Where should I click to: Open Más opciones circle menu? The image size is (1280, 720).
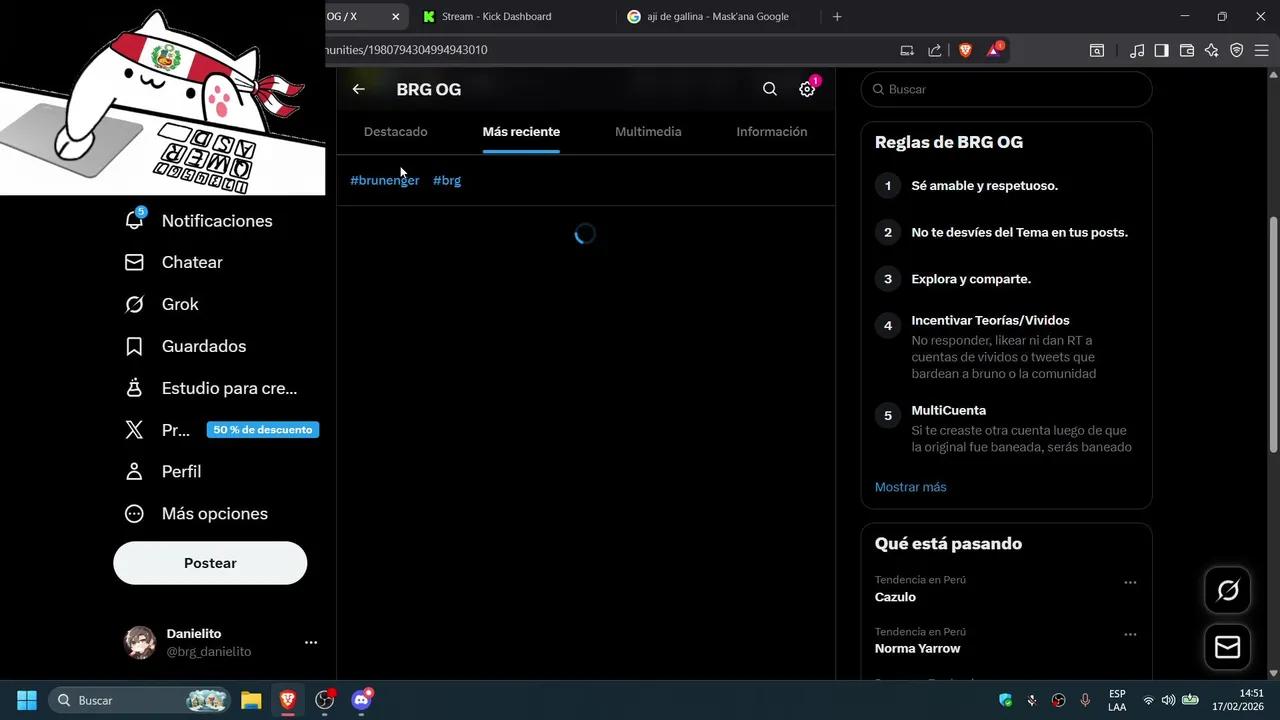[134, 513]
